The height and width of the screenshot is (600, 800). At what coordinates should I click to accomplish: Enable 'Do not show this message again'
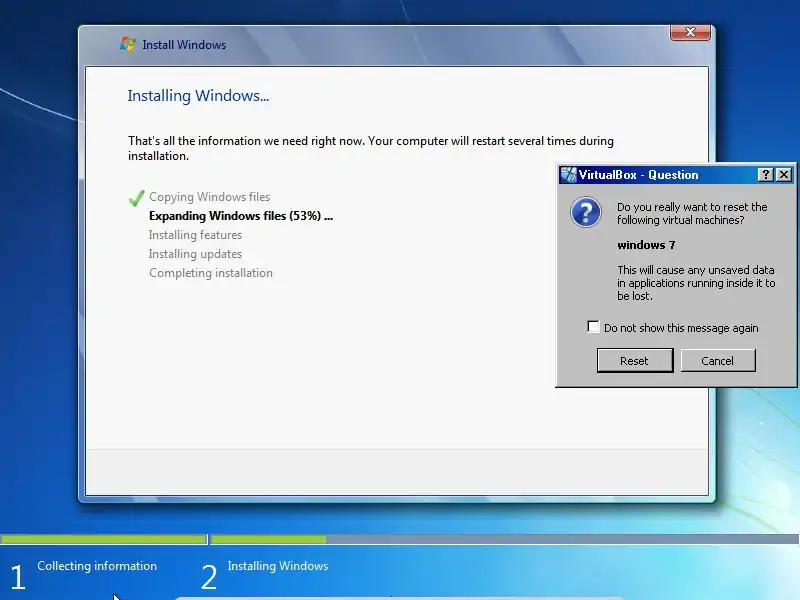click(593, 327)
